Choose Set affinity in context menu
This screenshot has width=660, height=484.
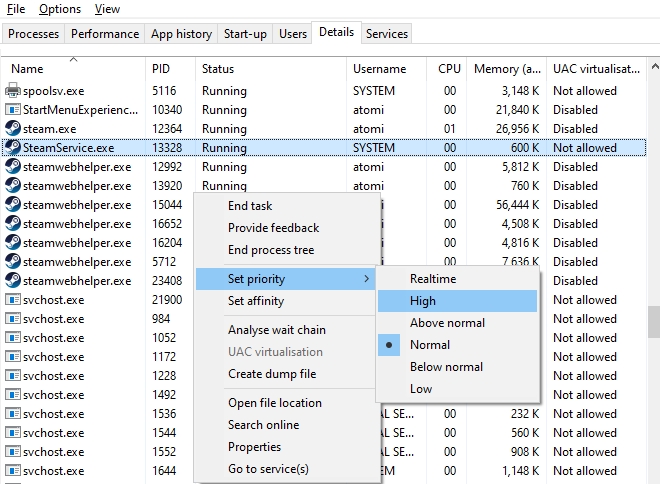(x=285, y=301)
